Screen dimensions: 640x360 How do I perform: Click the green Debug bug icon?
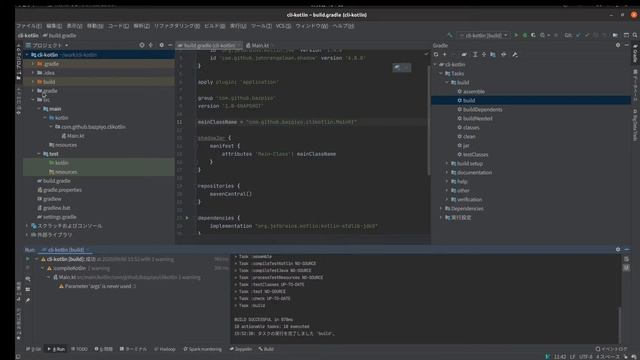525,36
